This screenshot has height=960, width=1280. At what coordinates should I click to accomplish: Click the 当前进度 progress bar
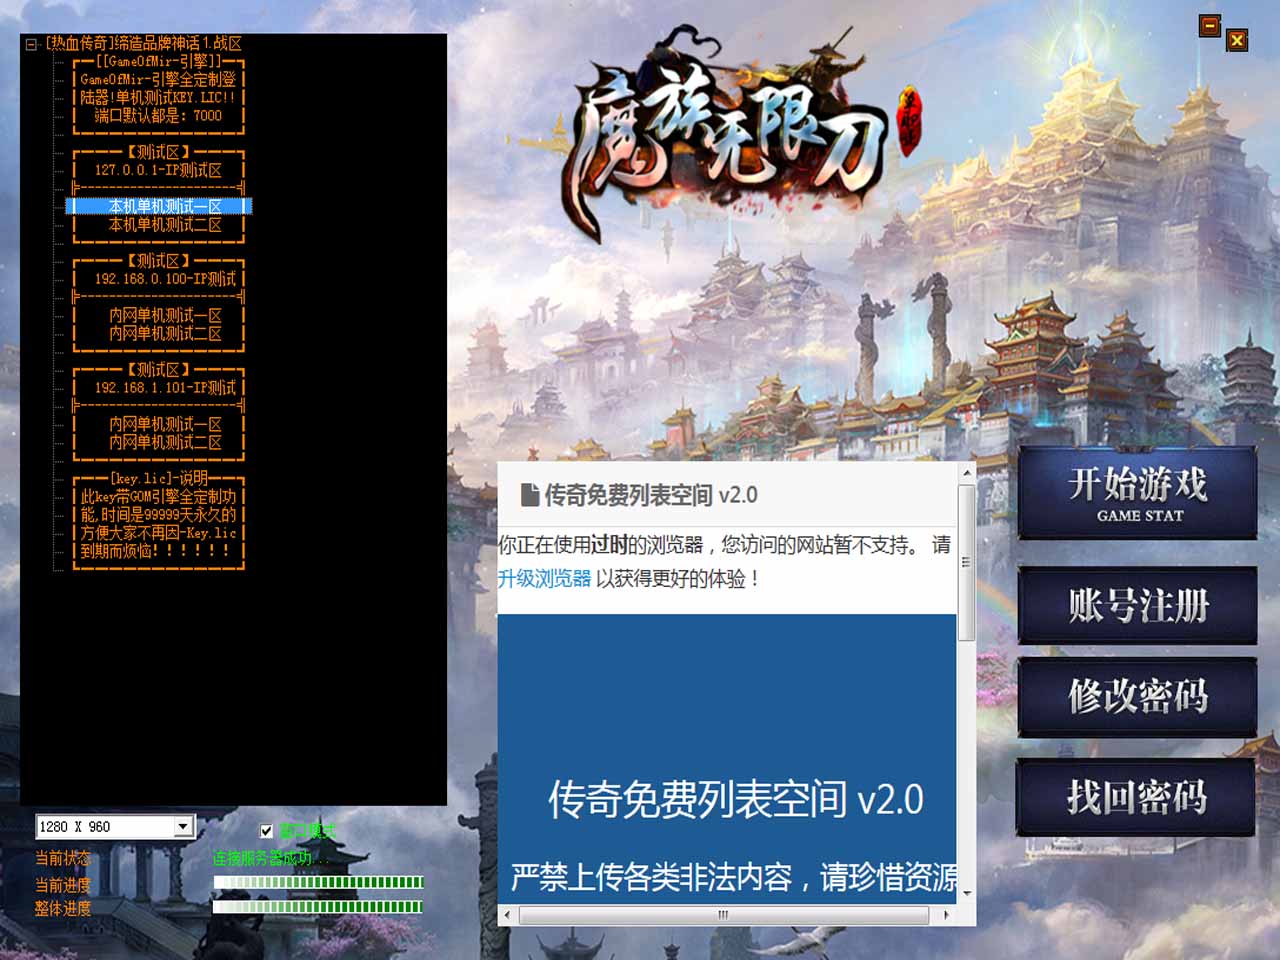(x=319, y=882)
